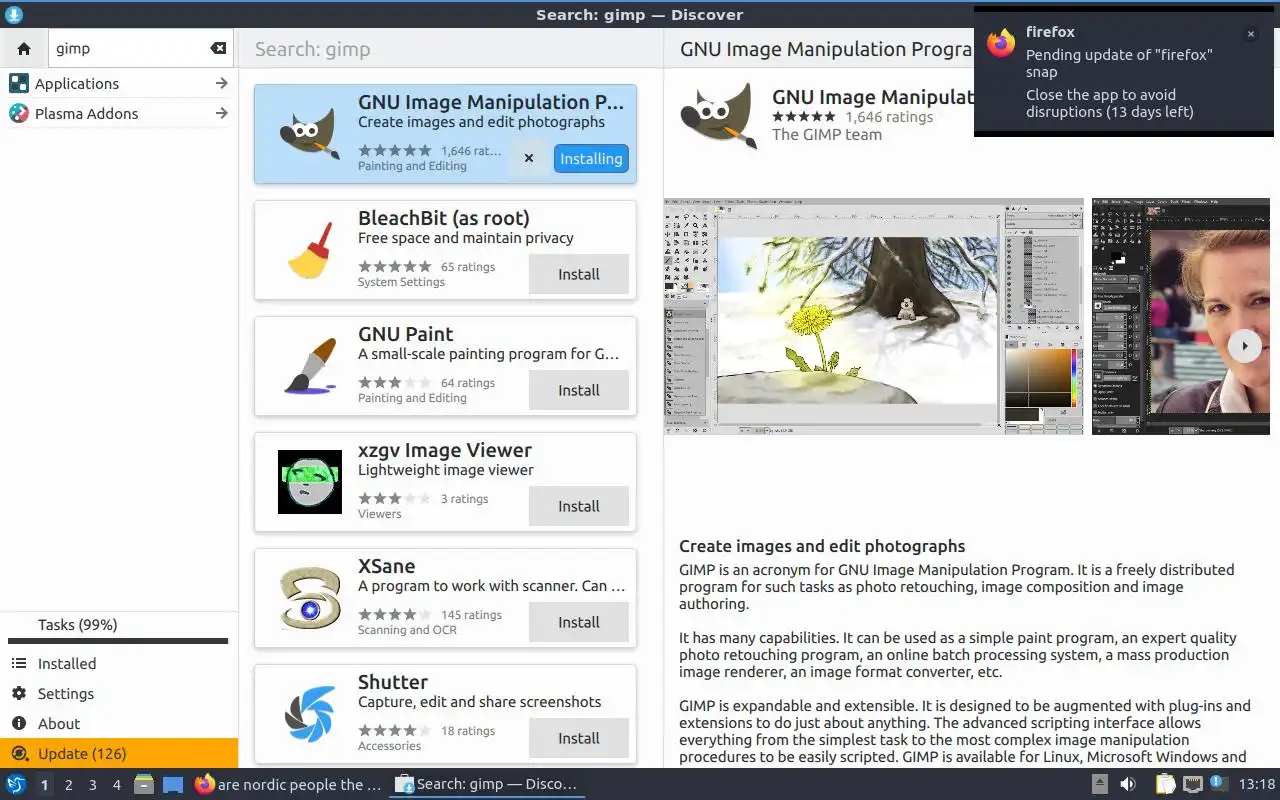Click the tray eject/removable media icon
Screen dimensions: 1280x800
pyautogui.click(x=1099, y=785)
